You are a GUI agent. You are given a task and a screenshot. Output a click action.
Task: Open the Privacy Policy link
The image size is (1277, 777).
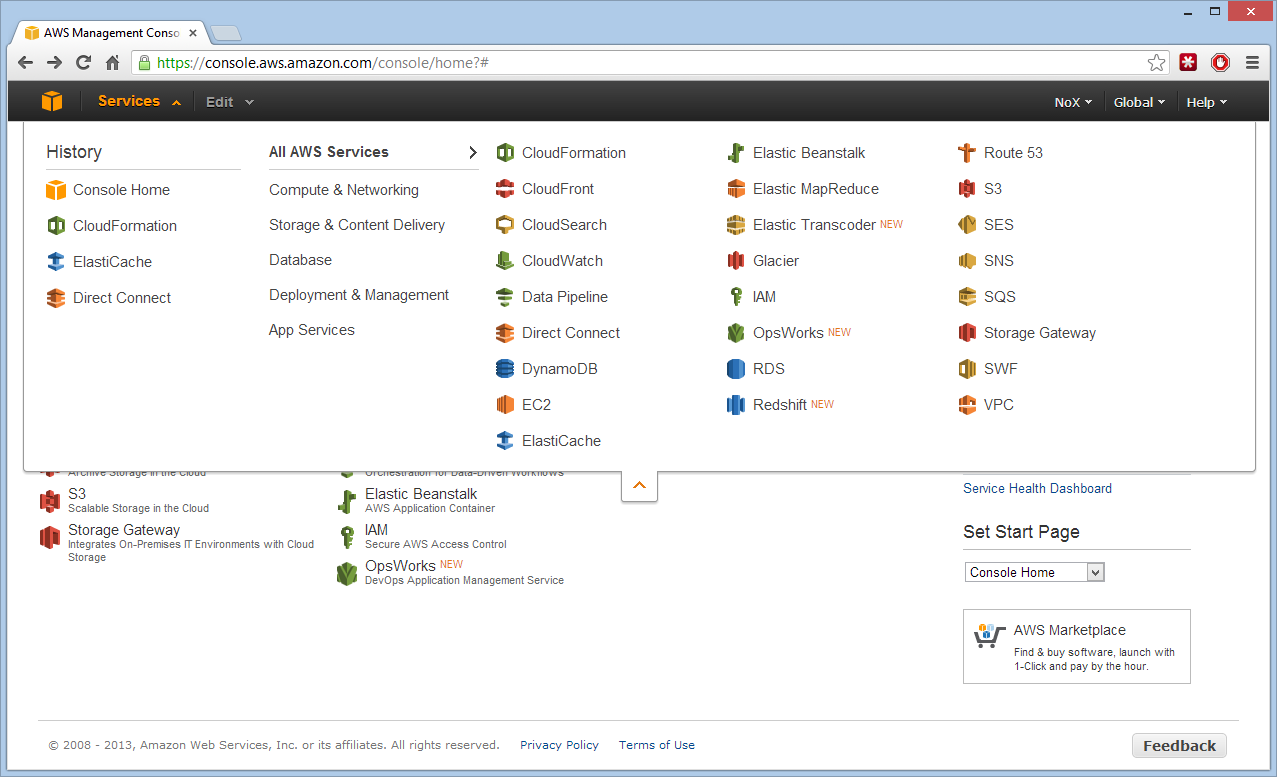pyautogui.click(x=559, y=745)
